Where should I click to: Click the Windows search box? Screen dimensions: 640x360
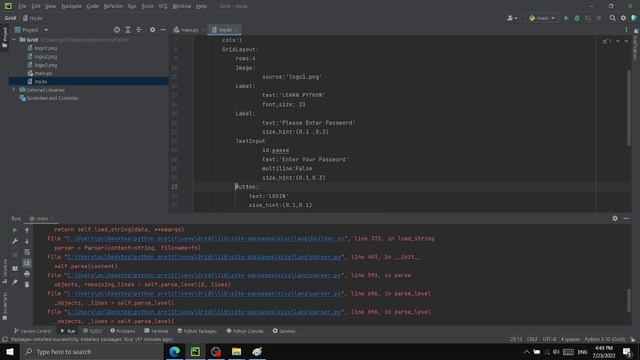[91, 351]
